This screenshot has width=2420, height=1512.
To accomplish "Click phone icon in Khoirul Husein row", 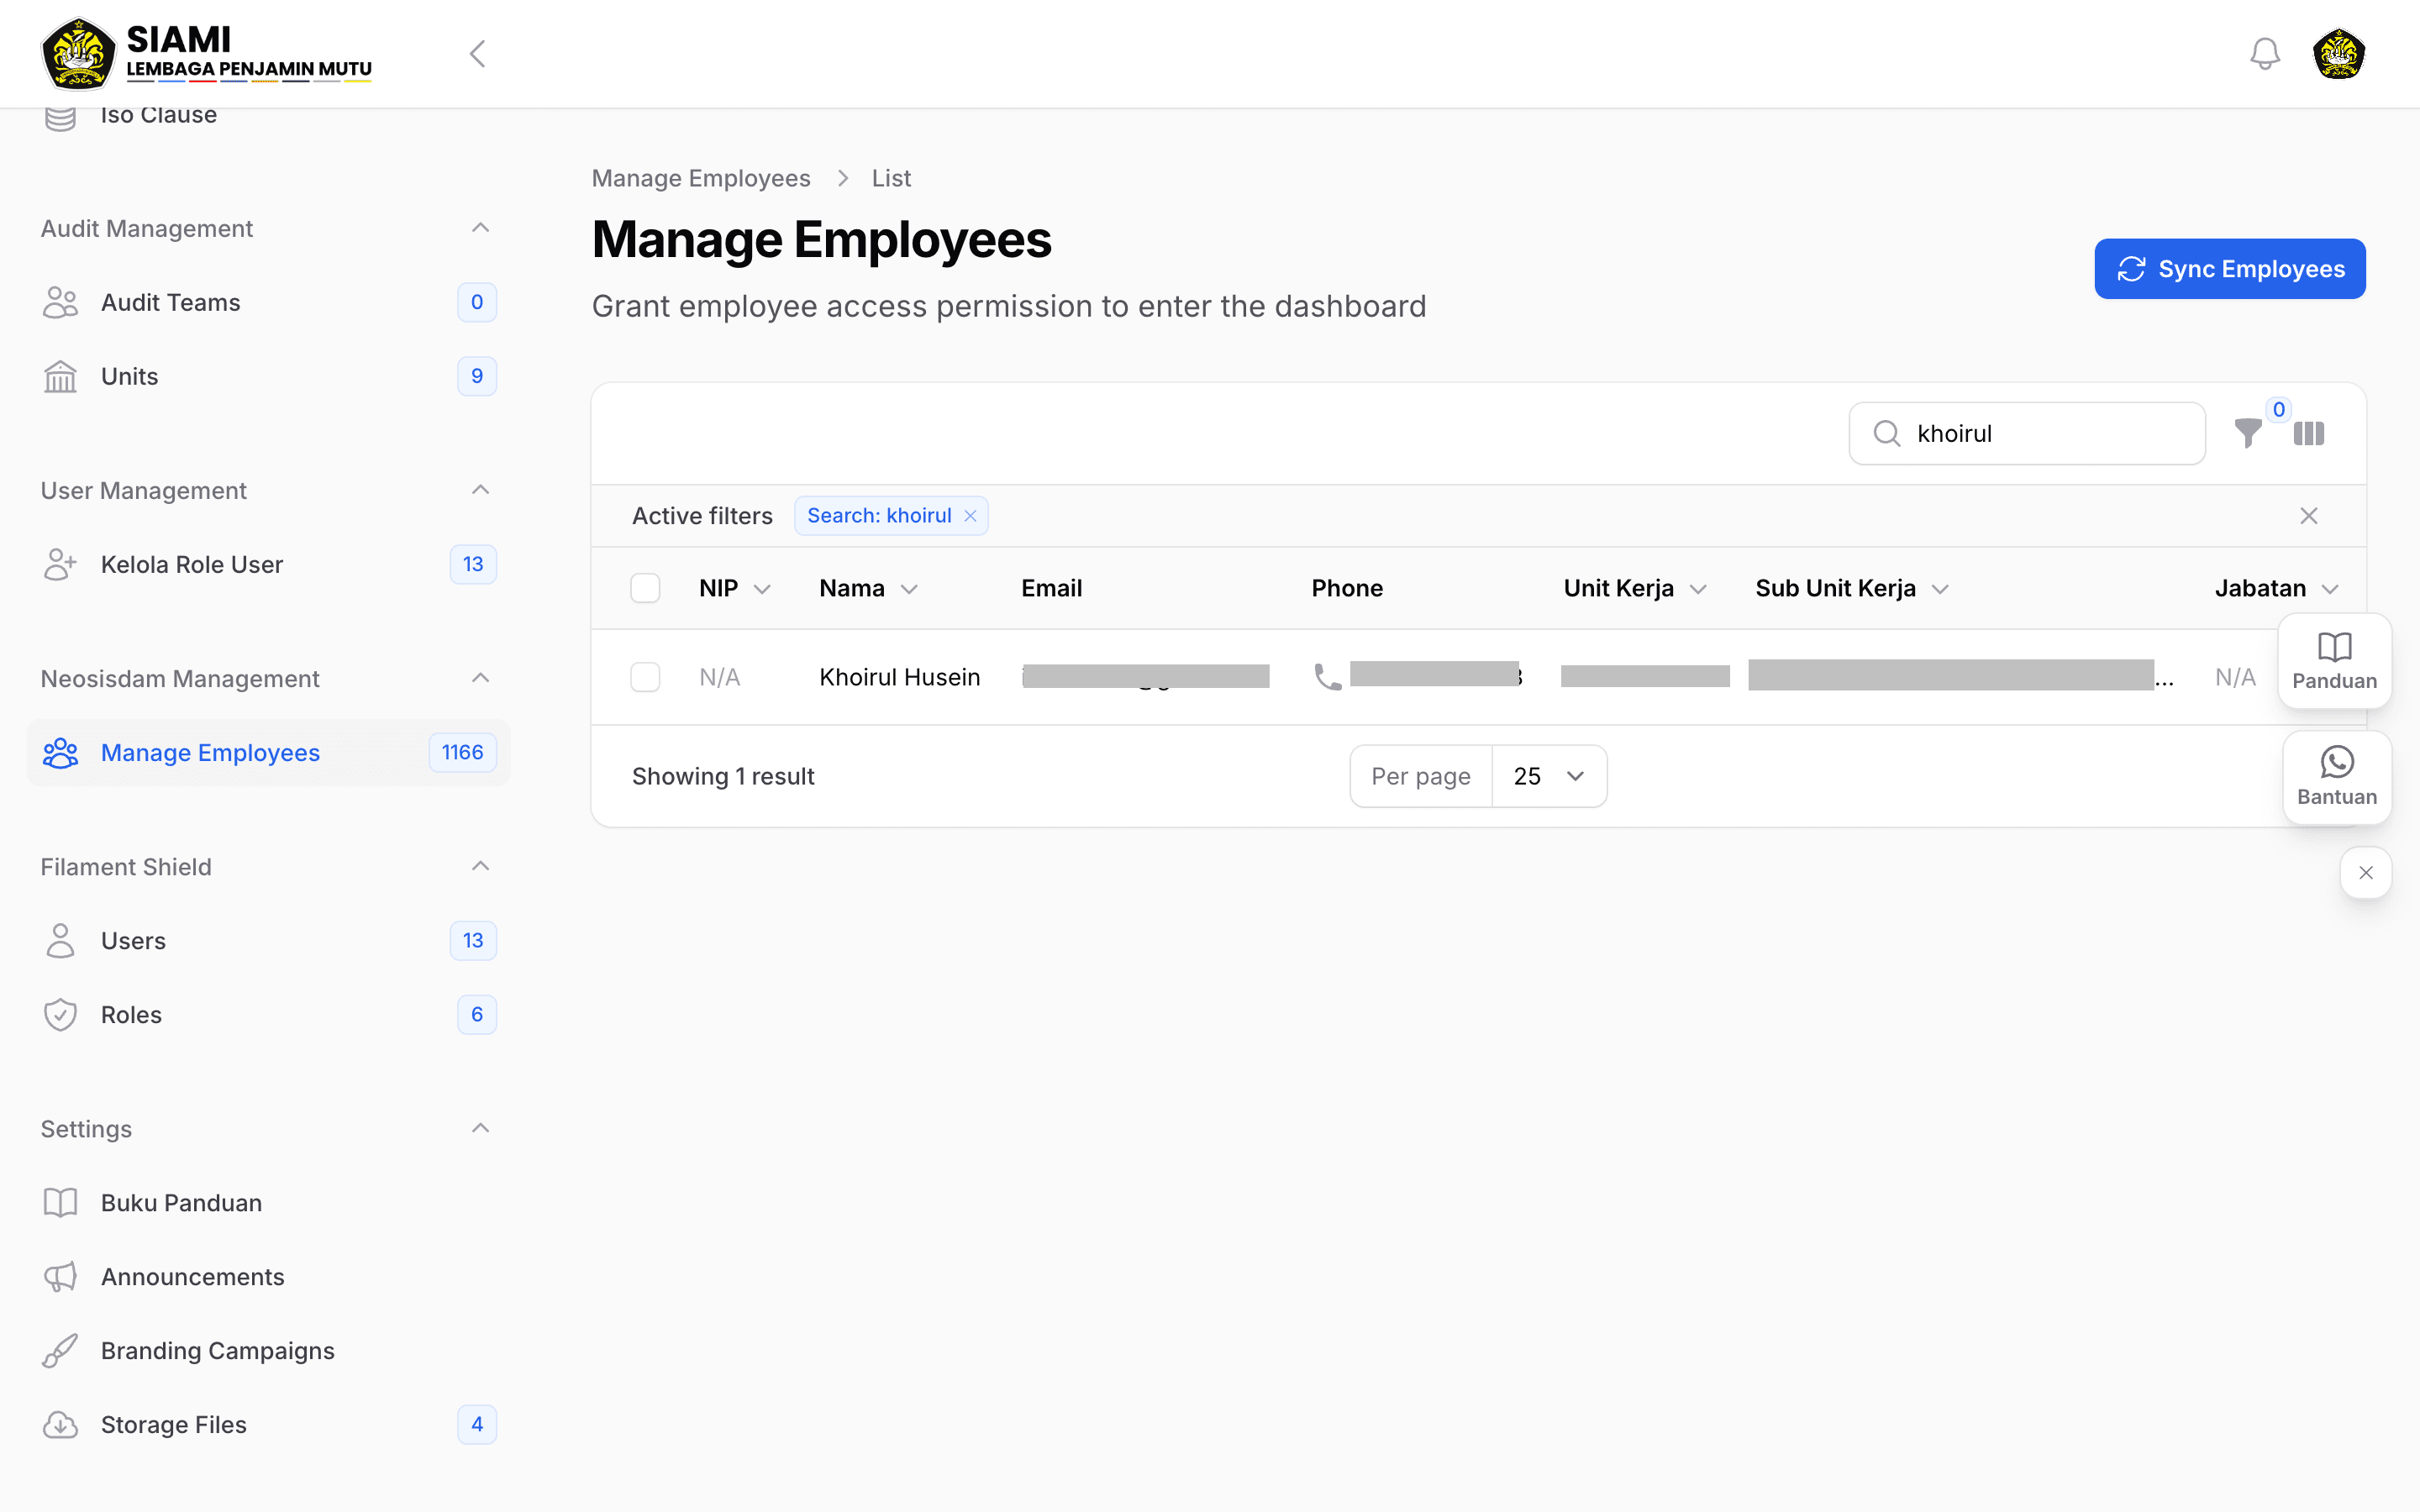I will pyautogui.click(x=1327, y=677).
